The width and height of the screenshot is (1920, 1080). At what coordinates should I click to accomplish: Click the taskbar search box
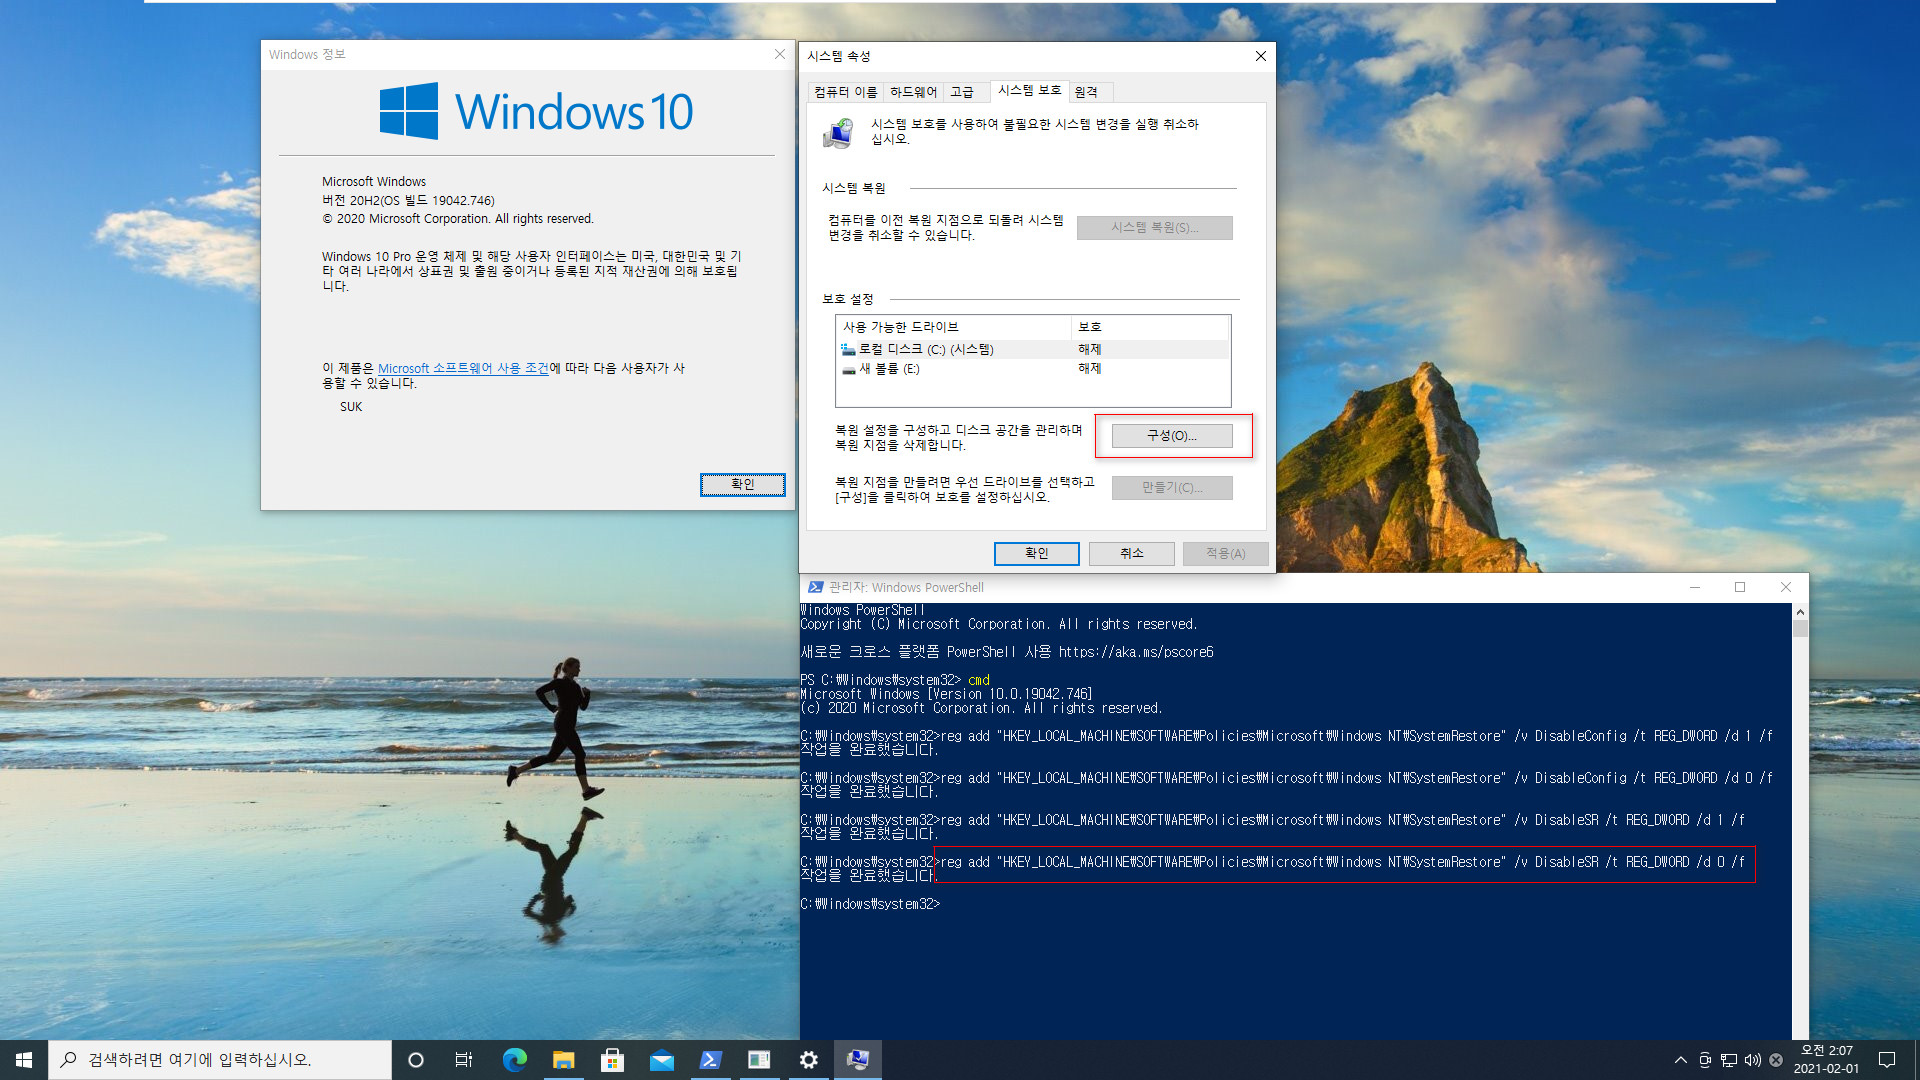click(x=220, y=1059)
